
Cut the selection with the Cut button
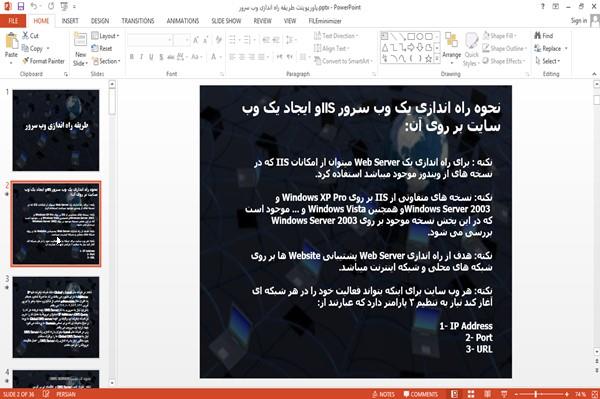(30, 36)
